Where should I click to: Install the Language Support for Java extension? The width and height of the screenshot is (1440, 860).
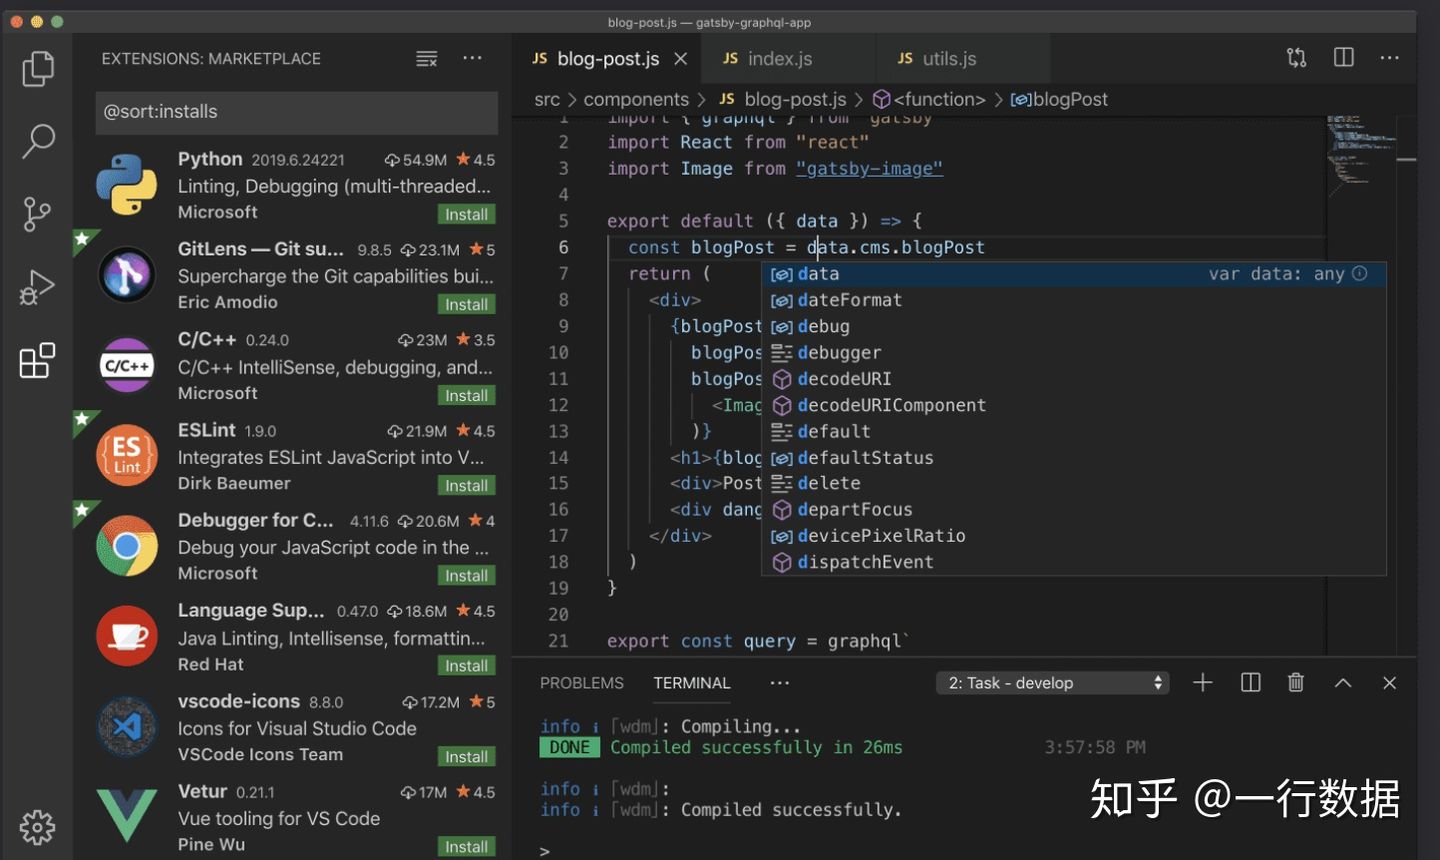coord(466,665)
